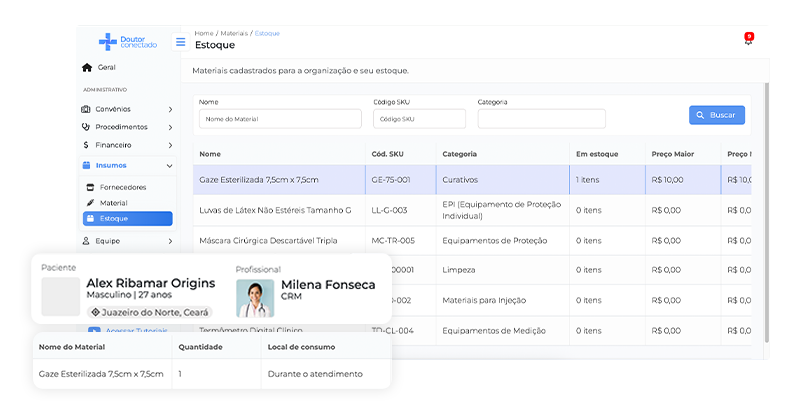Click the Equipe person icon

[86, 241]
